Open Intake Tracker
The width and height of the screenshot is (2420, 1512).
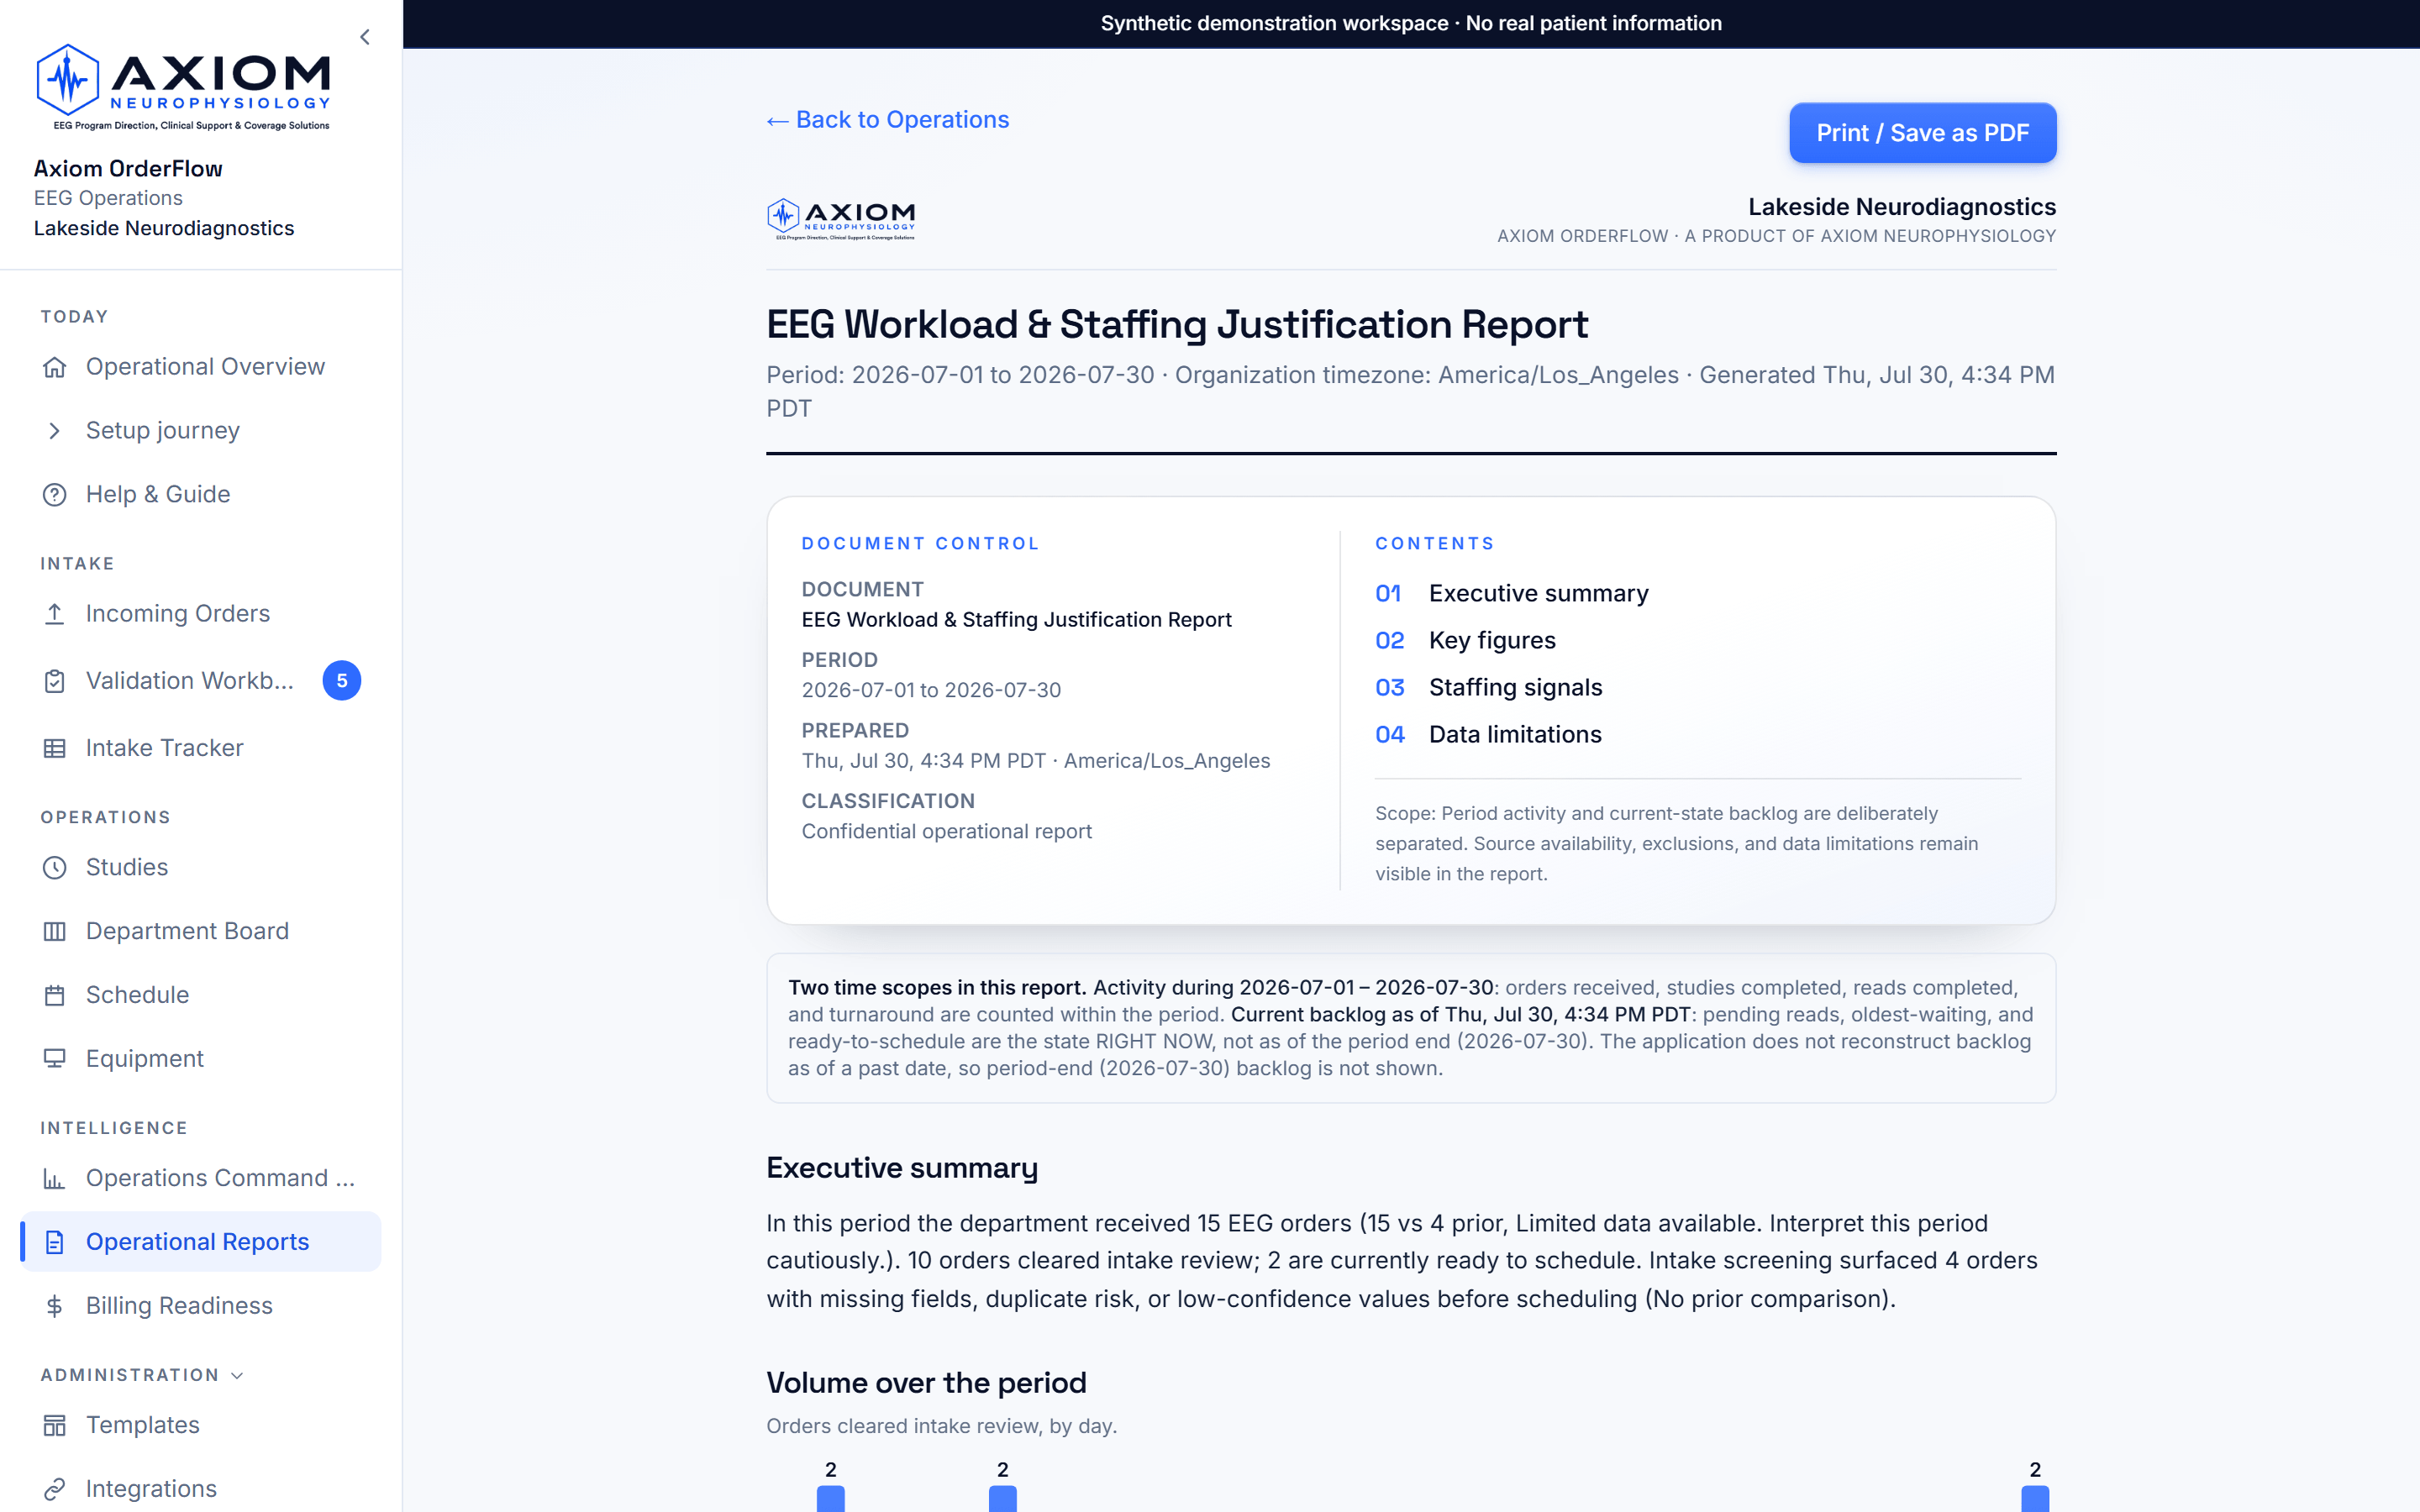[x=201, y=748]
